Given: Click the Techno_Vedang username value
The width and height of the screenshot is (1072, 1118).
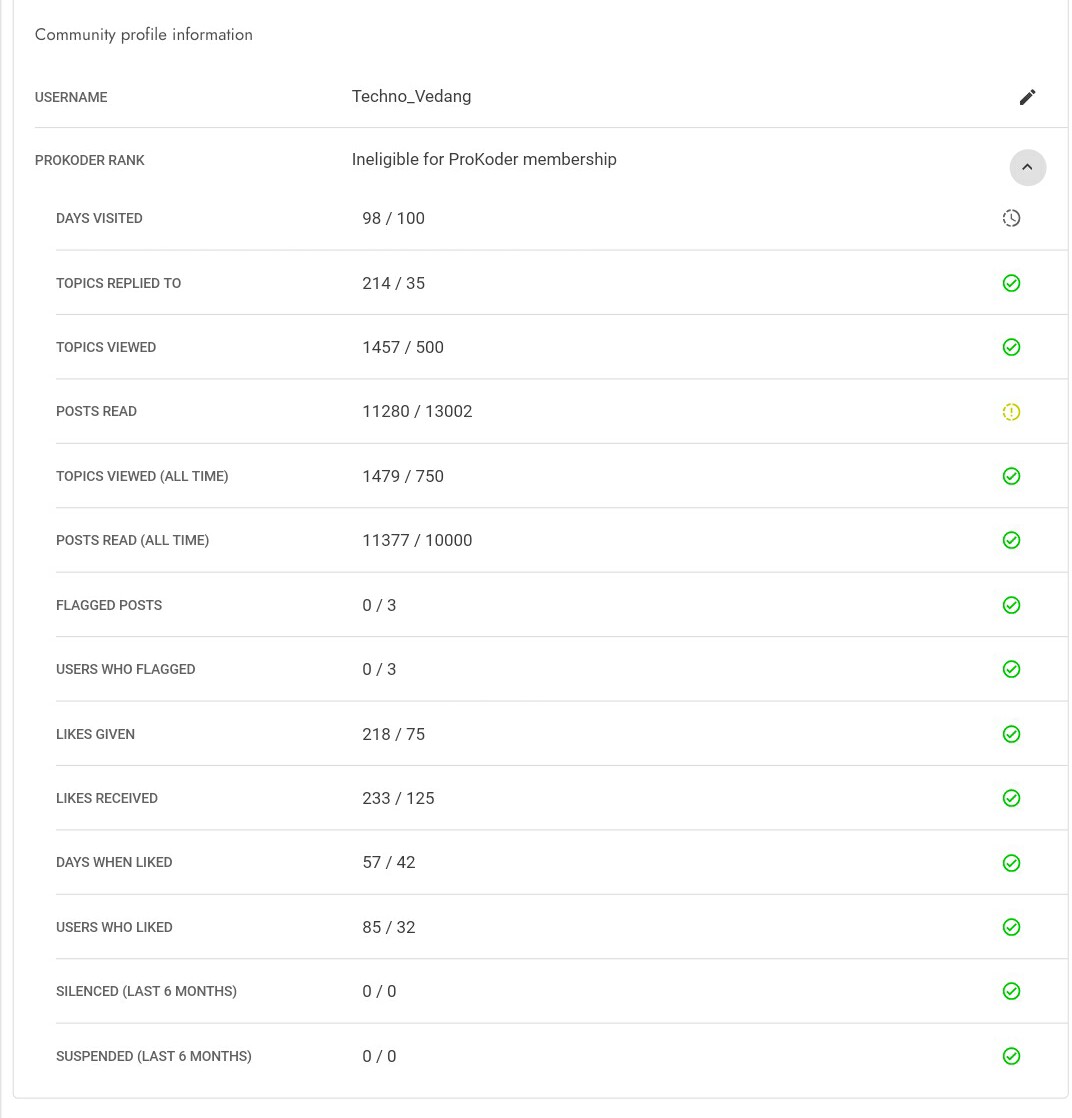Looking at the screenshot, I should point(411,97).
